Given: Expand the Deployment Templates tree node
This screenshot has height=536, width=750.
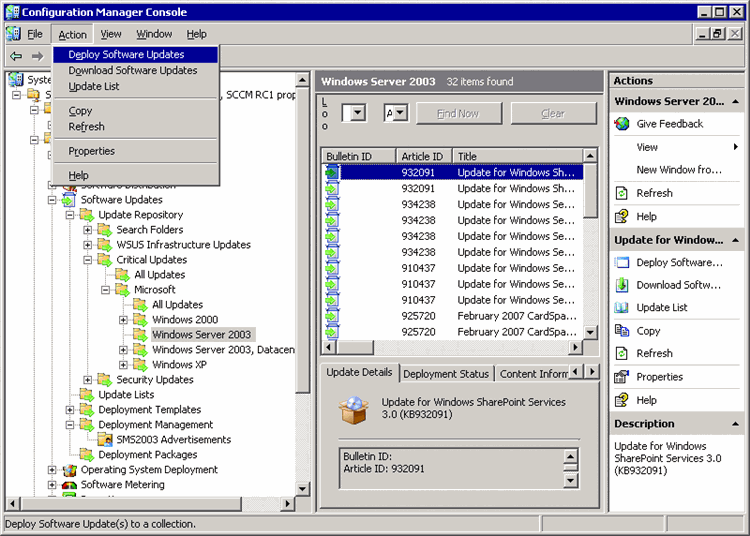Looking at the screenshot, I should [x=70, y=410].
